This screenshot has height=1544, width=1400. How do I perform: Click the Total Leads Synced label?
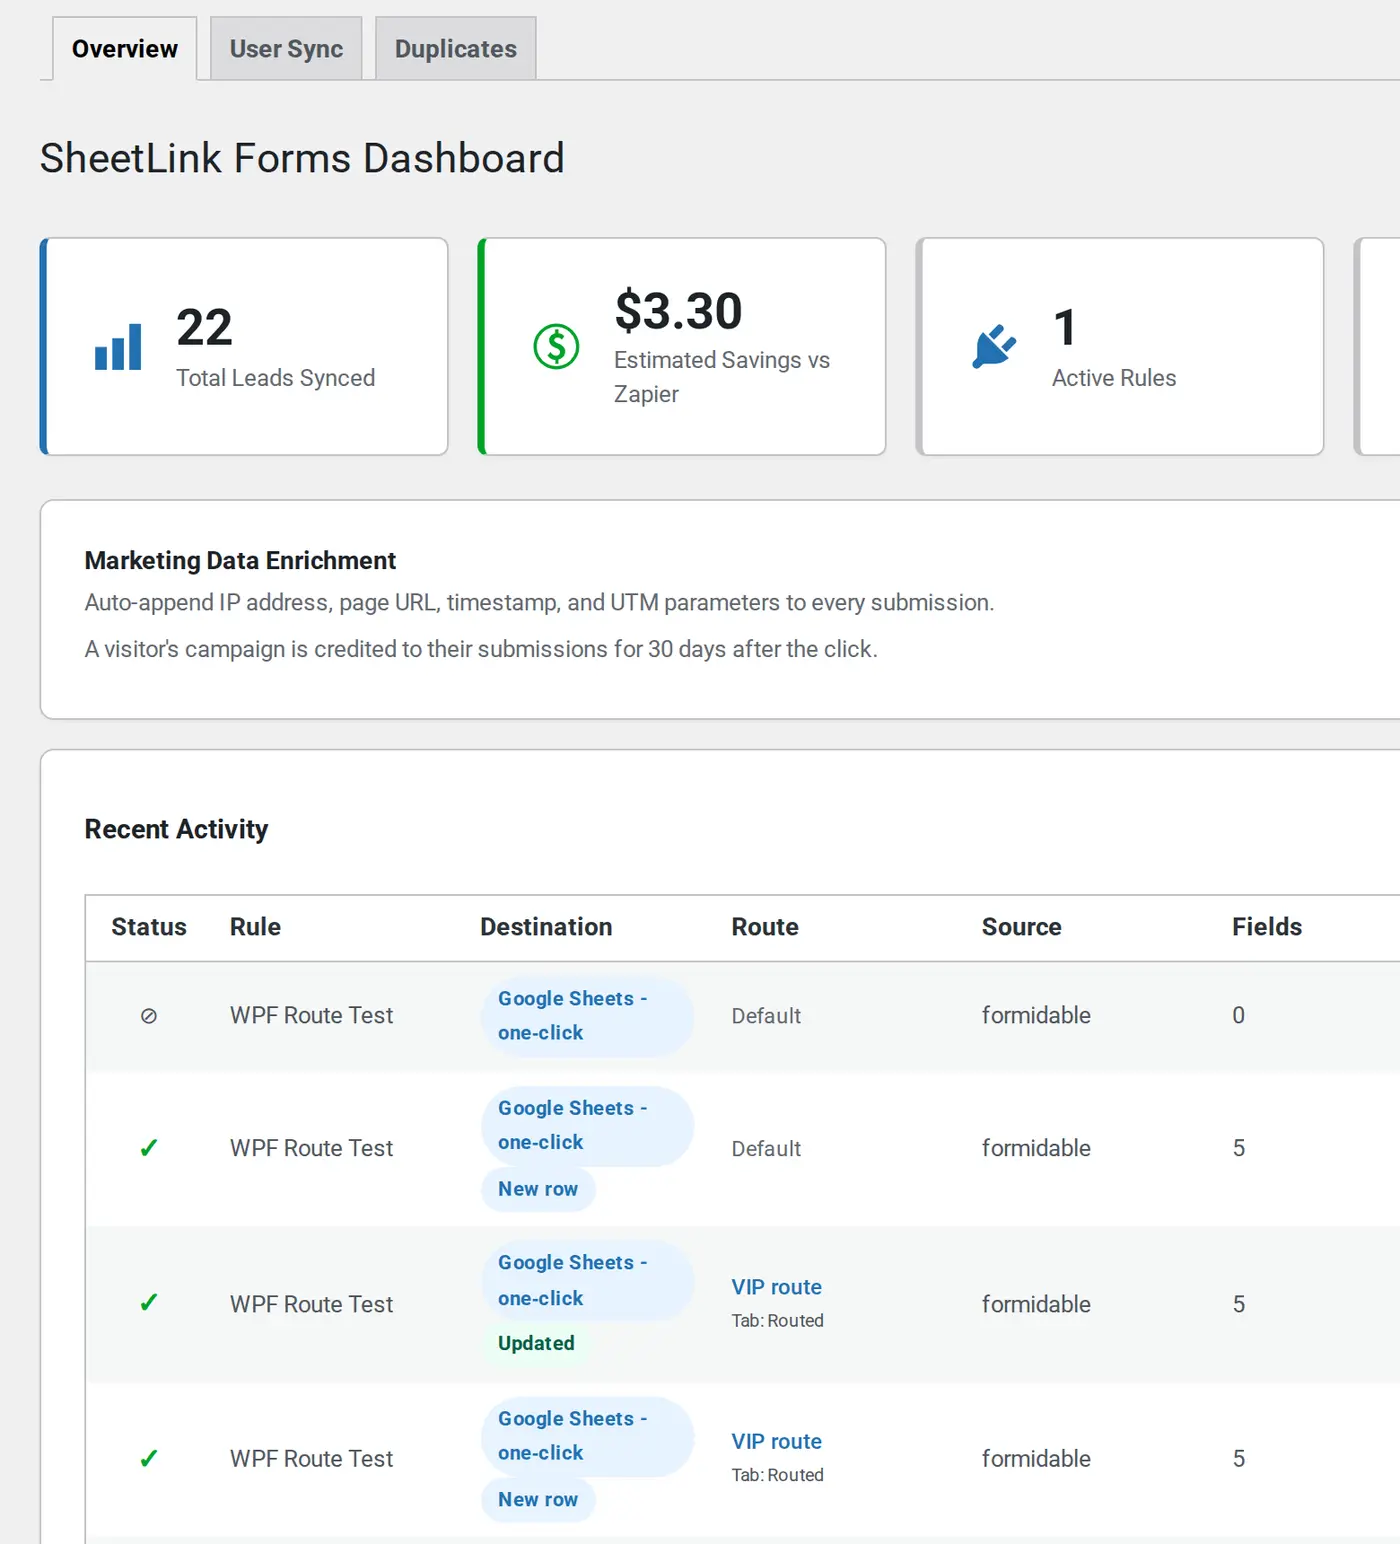[275, 378]
